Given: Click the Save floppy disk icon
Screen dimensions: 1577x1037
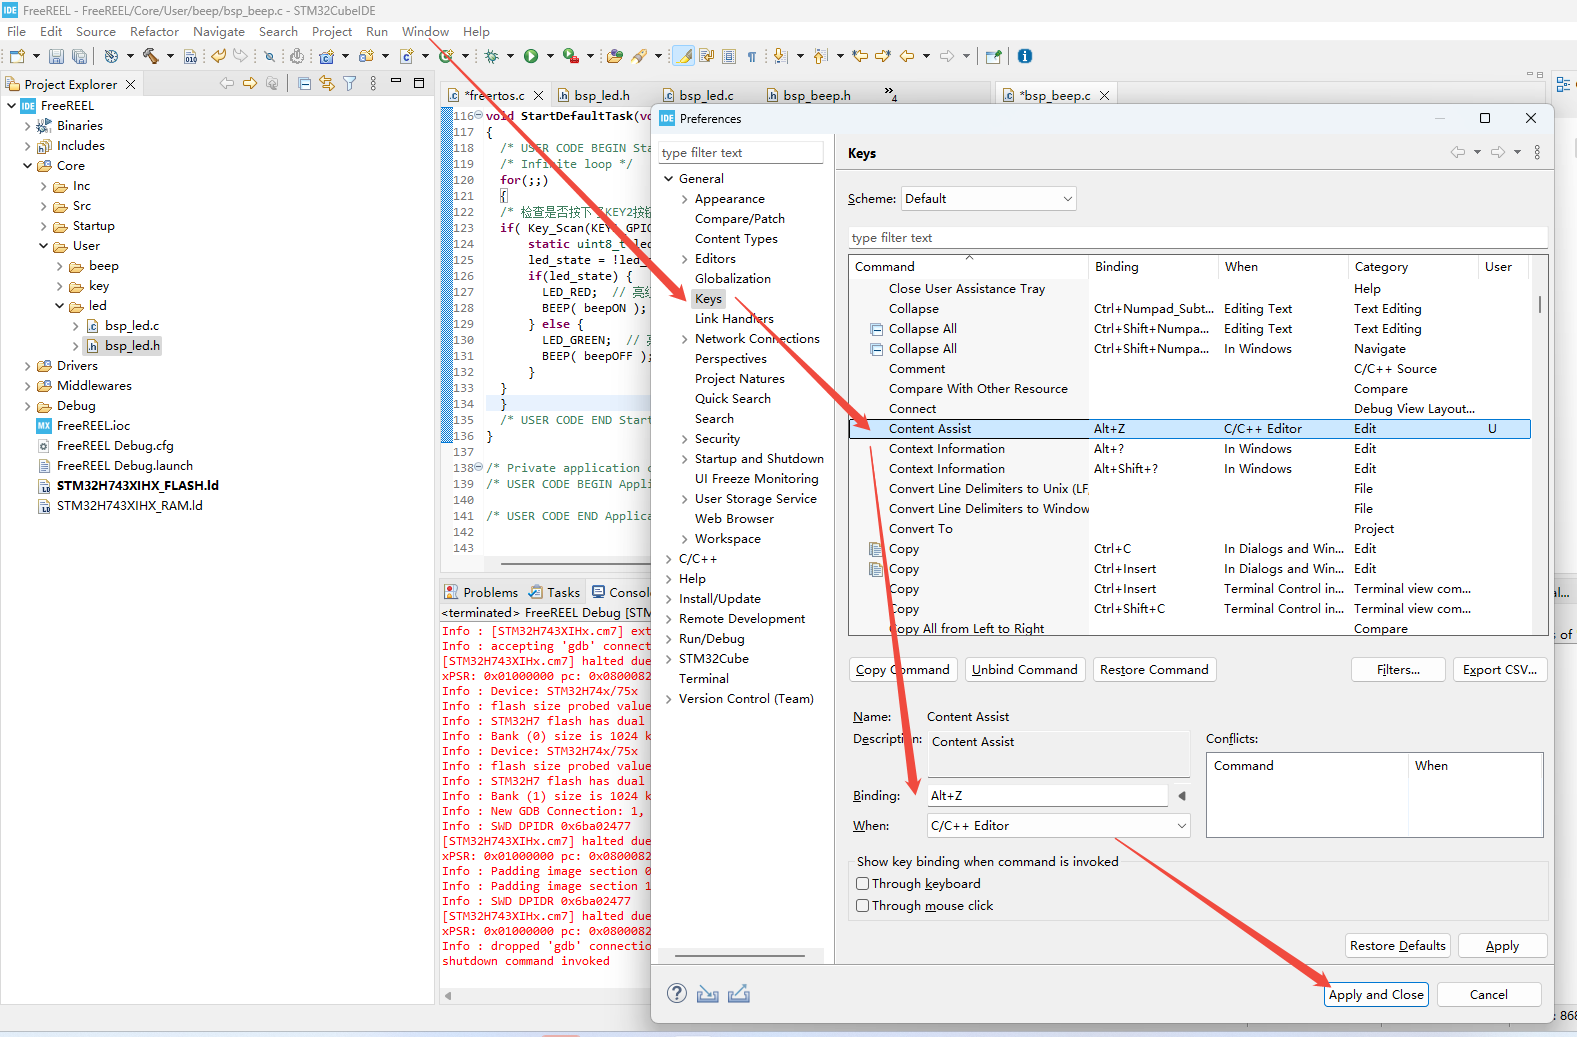Looking at the screenshot, I should [x=56, y=57].
